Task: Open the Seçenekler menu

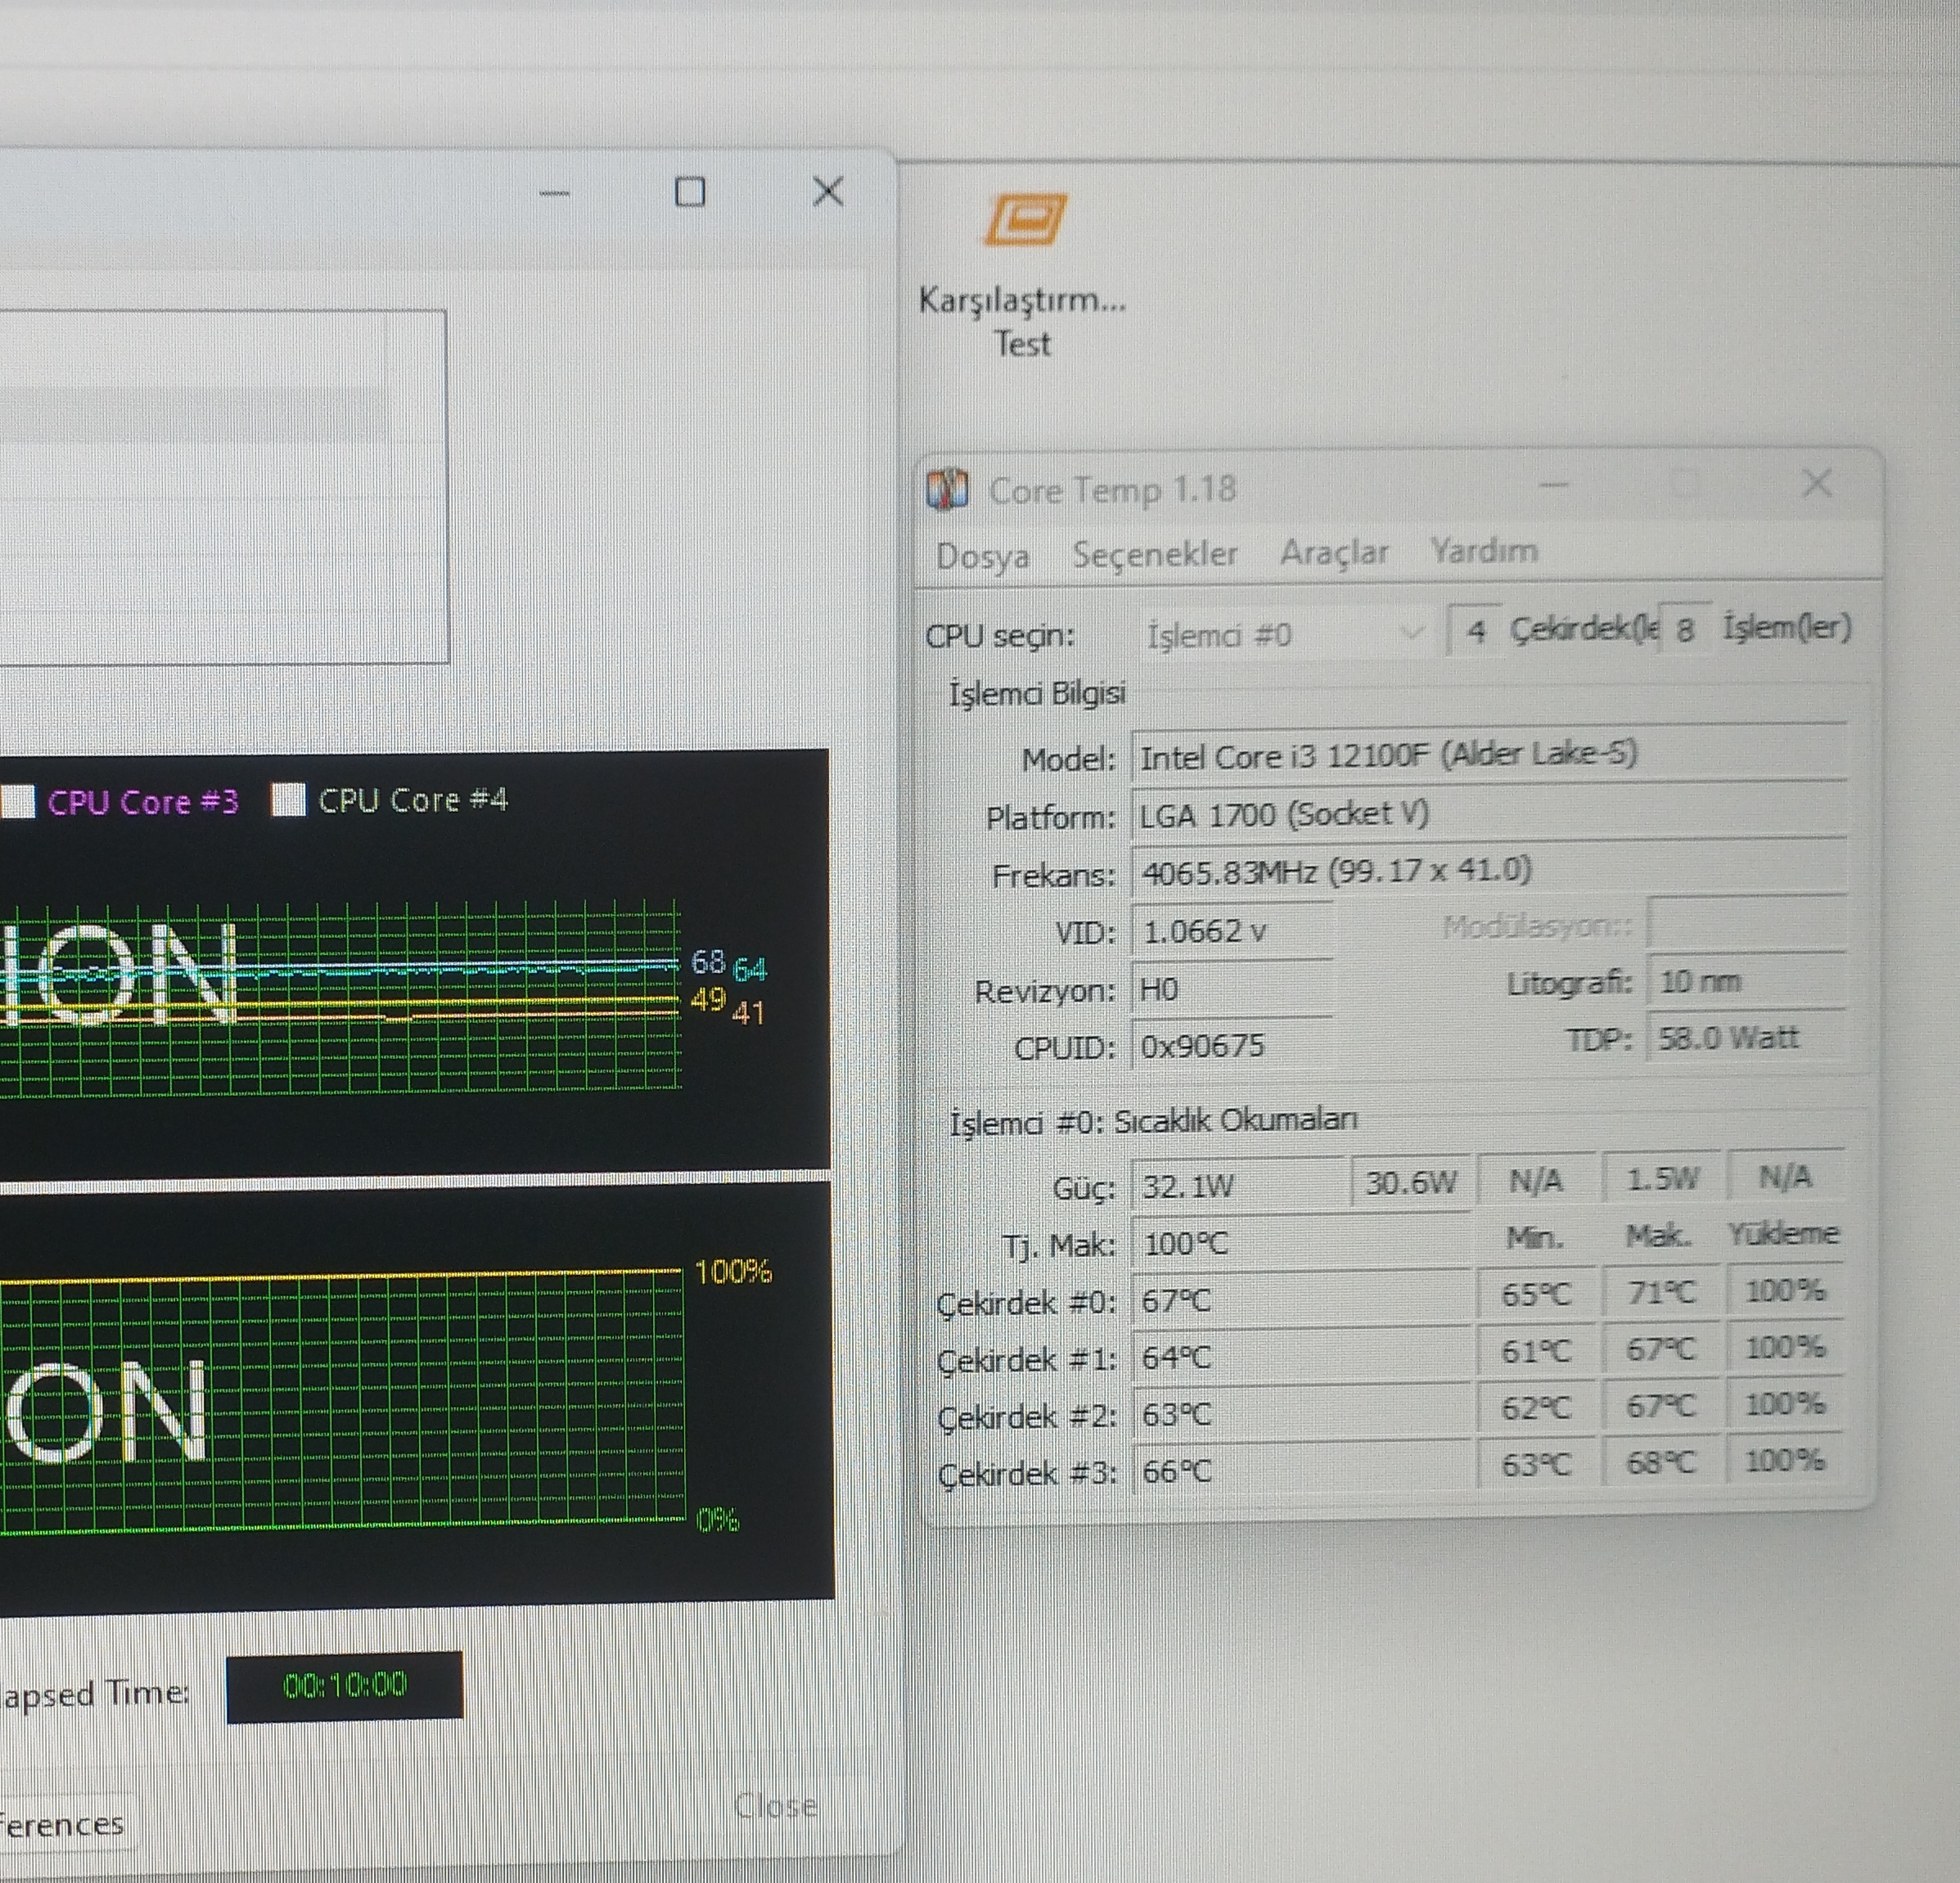Action: click(1154, 554)
